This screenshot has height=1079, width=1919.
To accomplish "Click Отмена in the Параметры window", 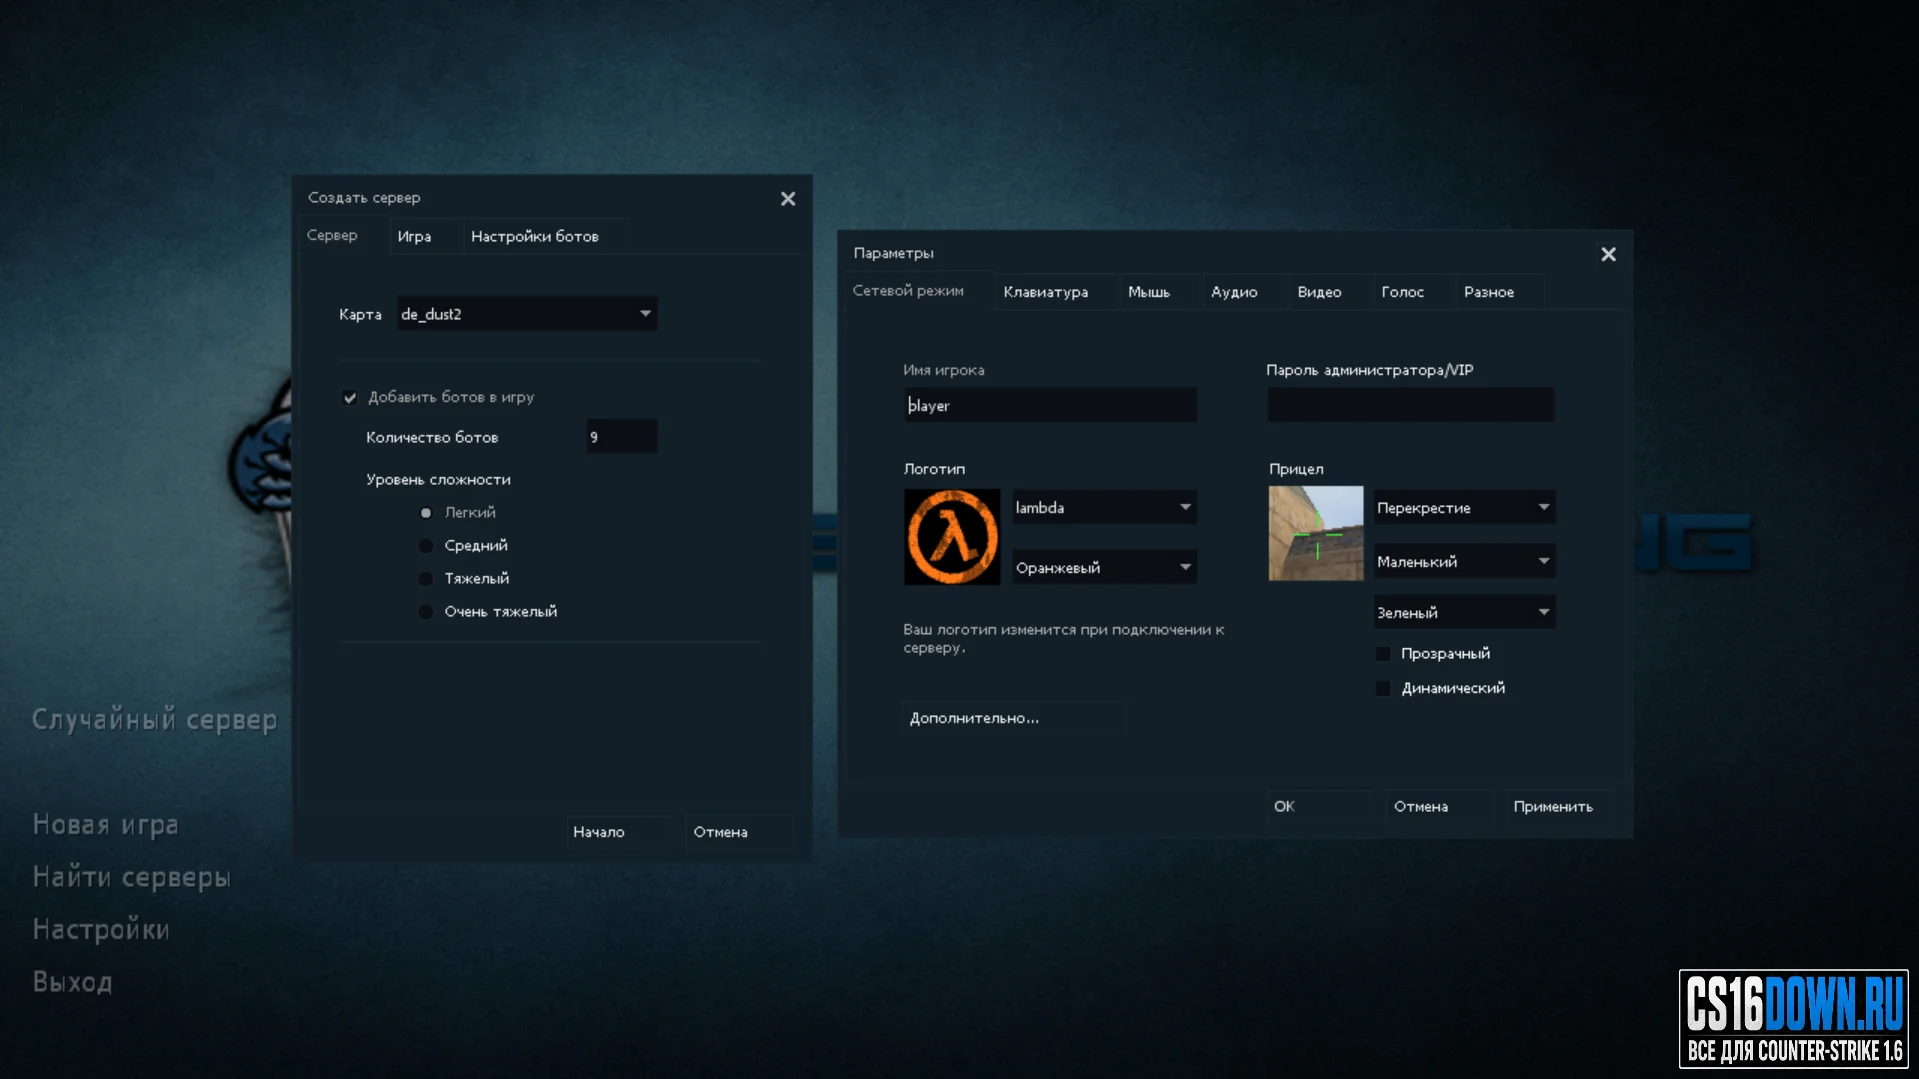I will (x=1441, y=807).
